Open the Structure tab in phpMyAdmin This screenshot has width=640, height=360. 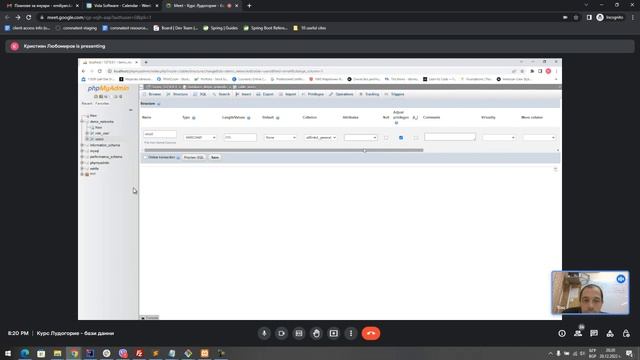pos(178,94)
